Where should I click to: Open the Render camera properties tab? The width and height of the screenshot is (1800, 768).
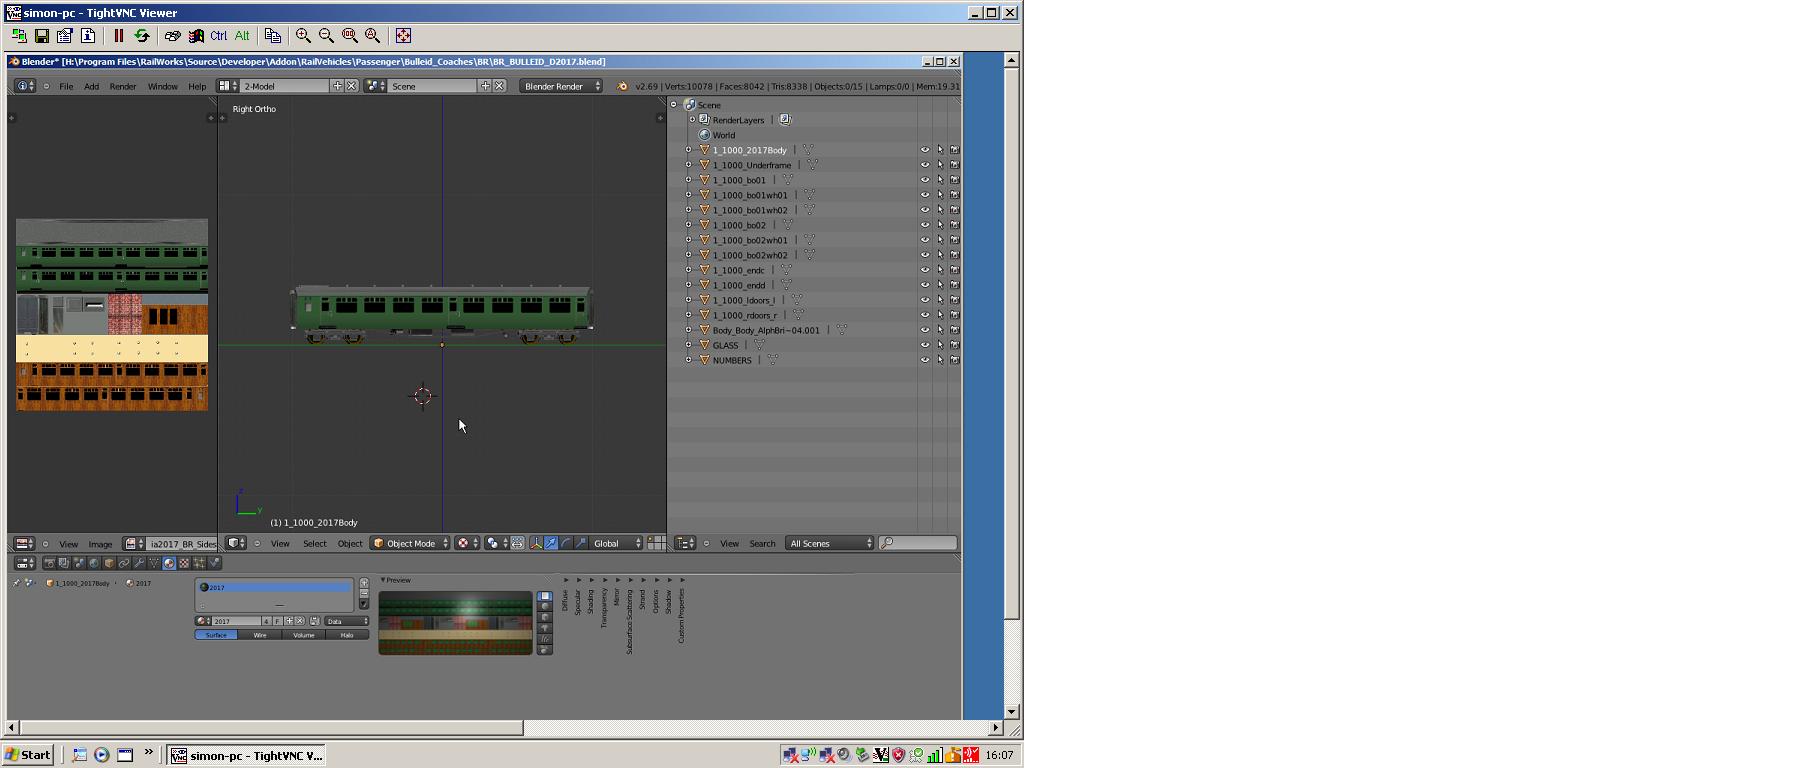50,563
